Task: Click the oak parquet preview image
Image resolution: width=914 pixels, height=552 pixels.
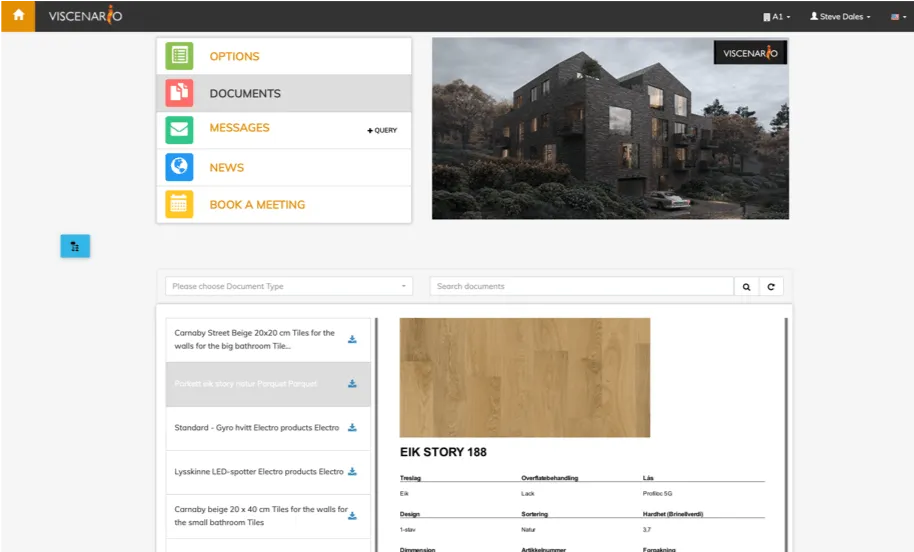Action: [x=525, y=377]
